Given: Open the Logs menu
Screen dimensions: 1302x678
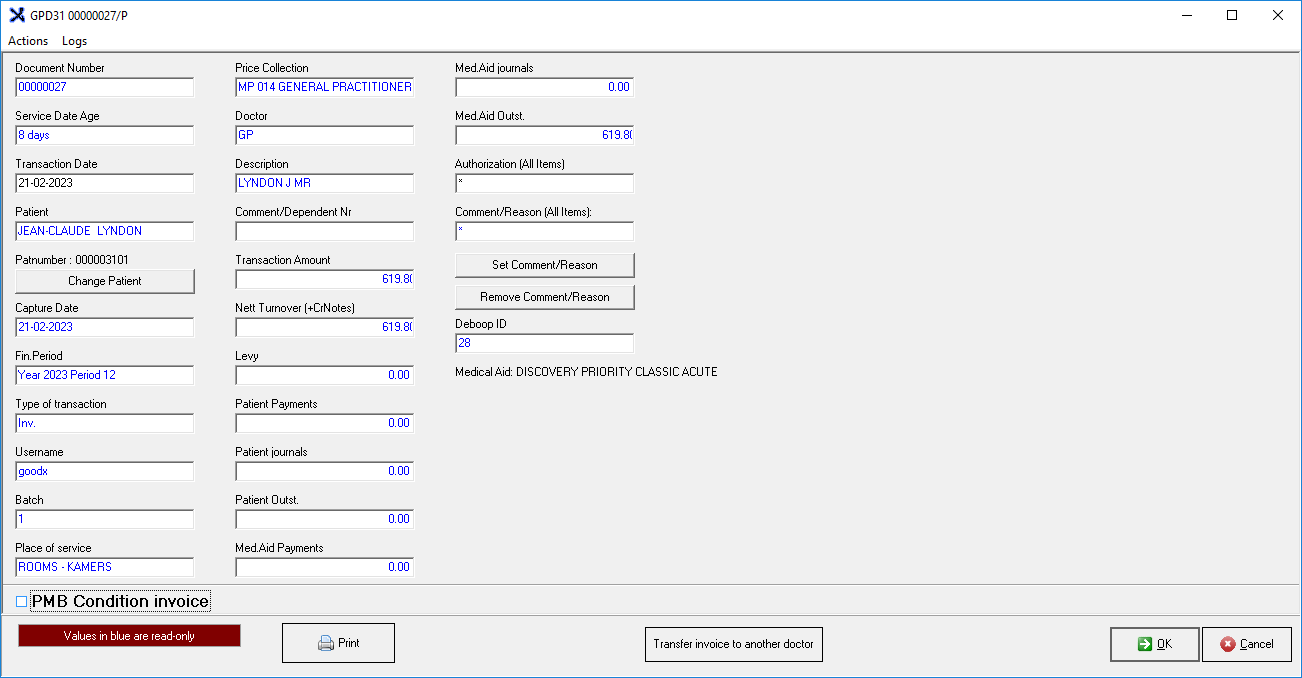Looking at the screenshot, I should [74, 41].
